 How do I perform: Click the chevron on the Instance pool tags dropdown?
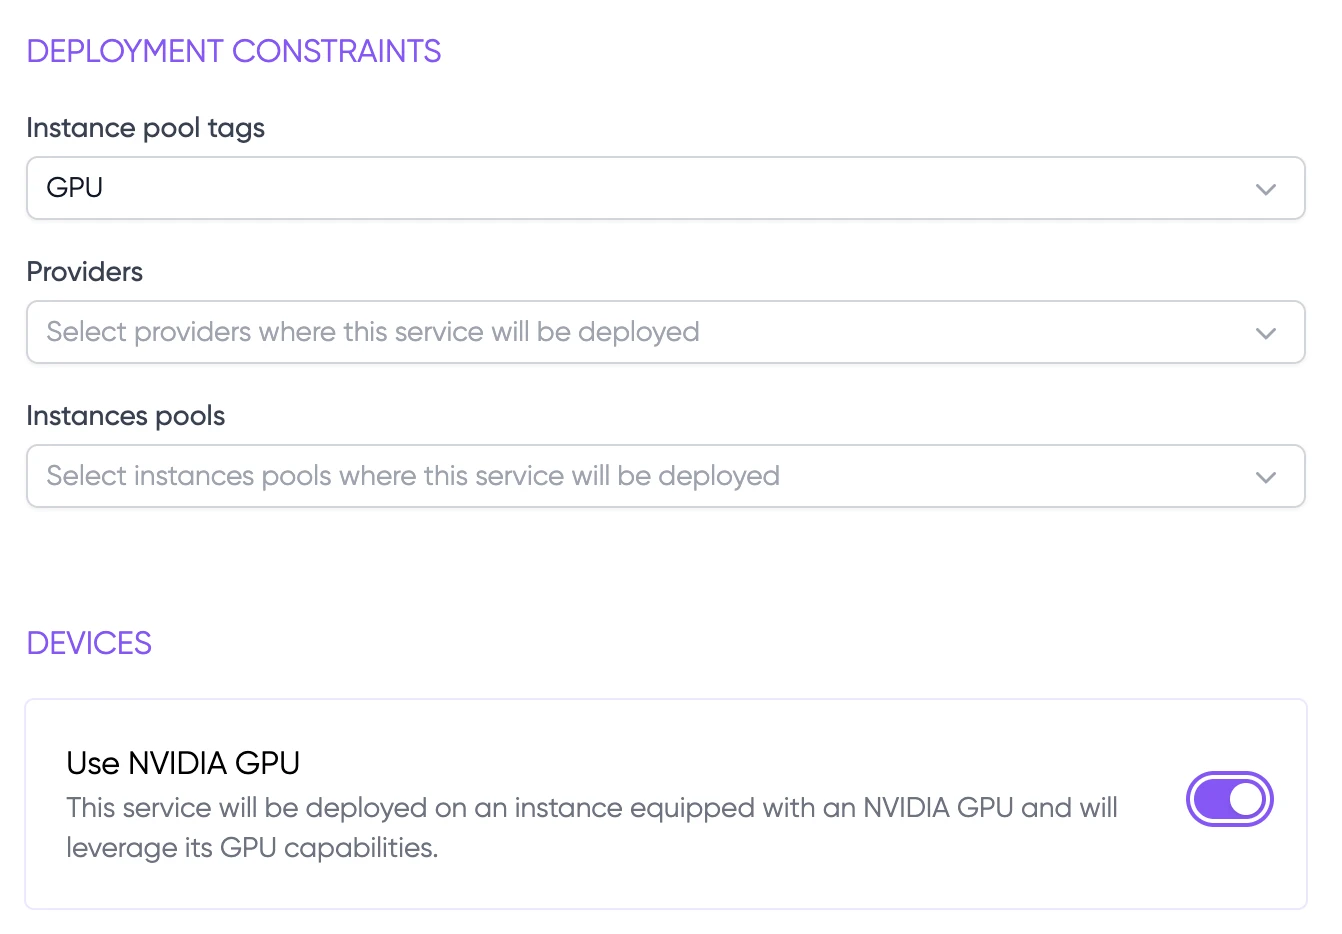[1266, 188]
